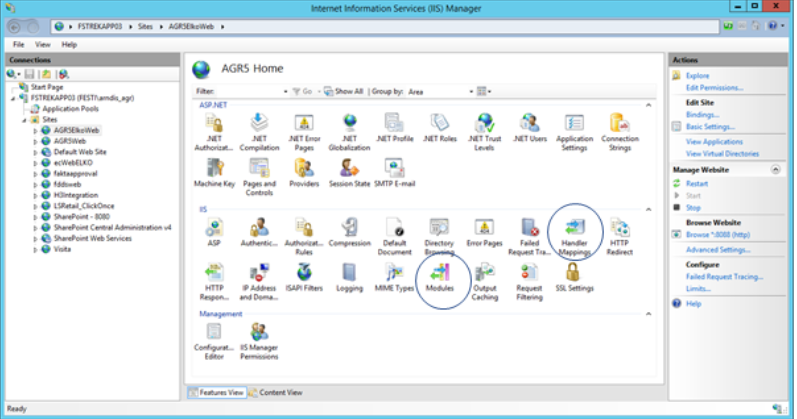
Task: Stop the website
Action: tap(693, 207)
